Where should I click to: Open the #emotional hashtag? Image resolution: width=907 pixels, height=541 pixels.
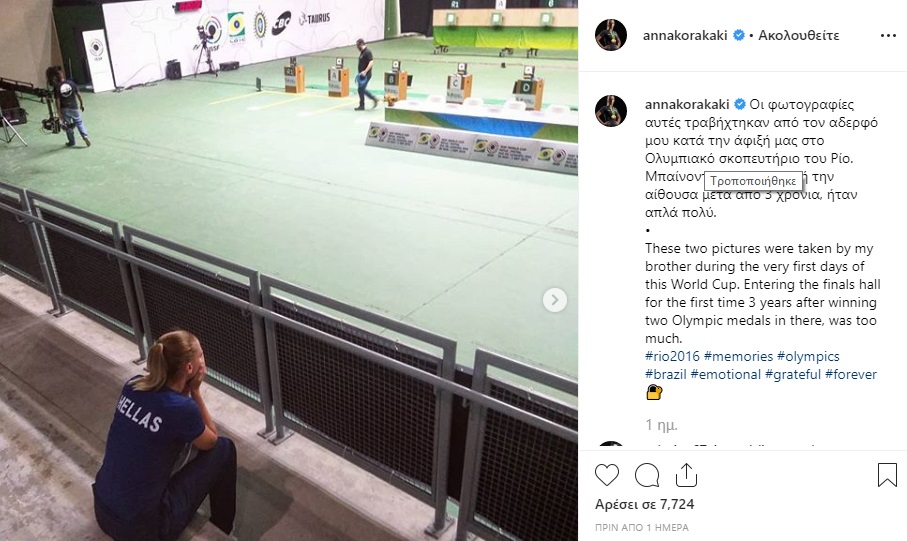point(725,374)
